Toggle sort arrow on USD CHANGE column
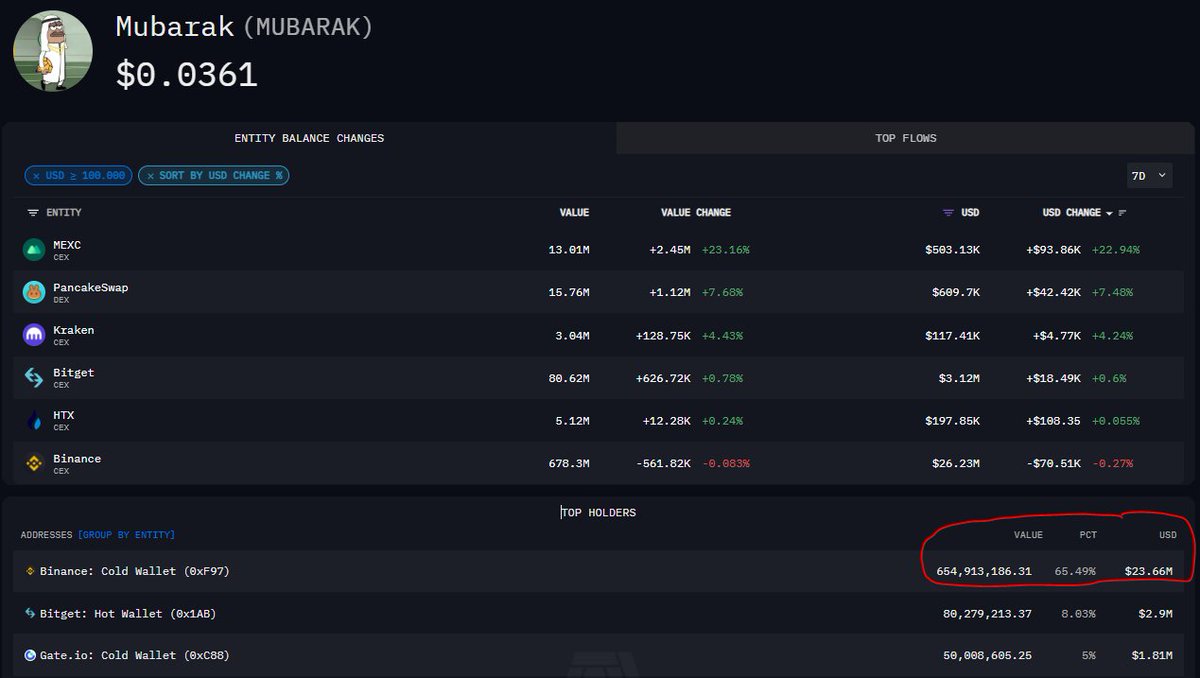The height and width of the screenshot is (678, 1200). tap(1109, 213)
